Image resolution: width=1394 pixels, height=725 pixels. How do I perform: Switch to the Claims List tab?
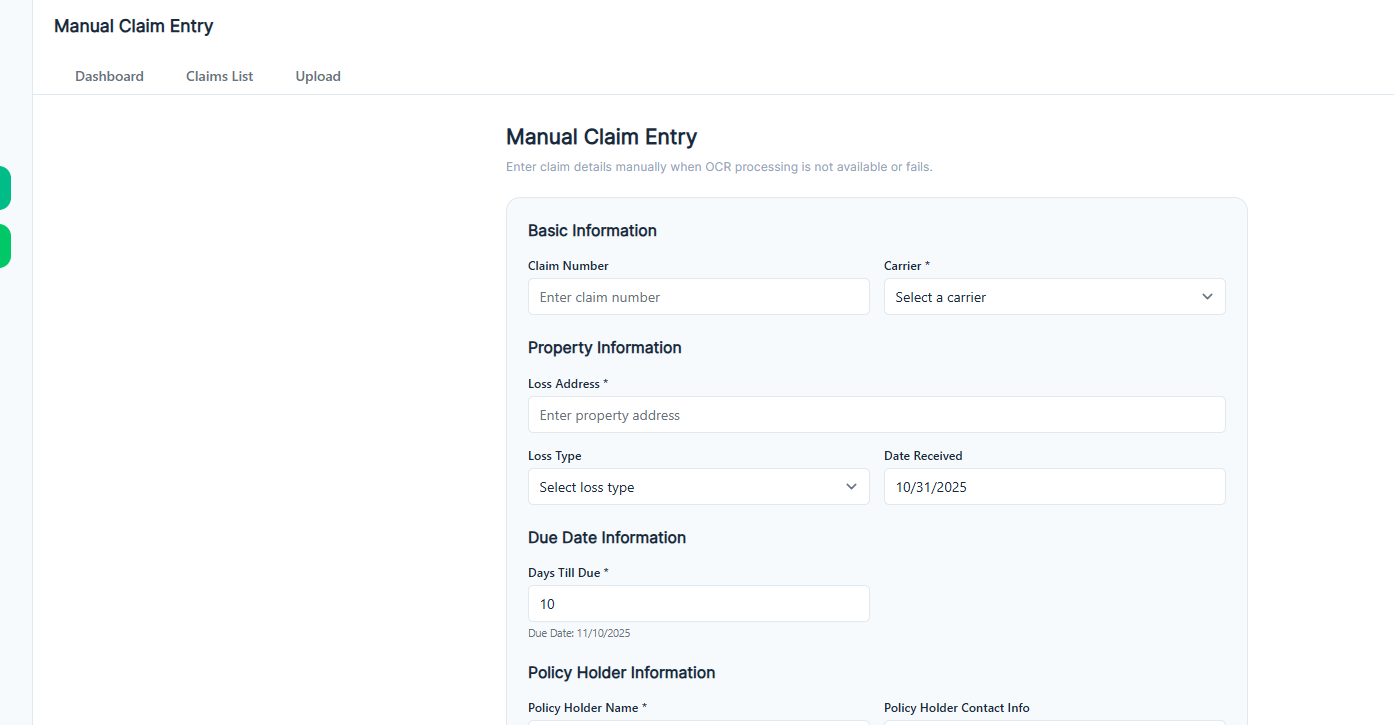coord(219,75)
